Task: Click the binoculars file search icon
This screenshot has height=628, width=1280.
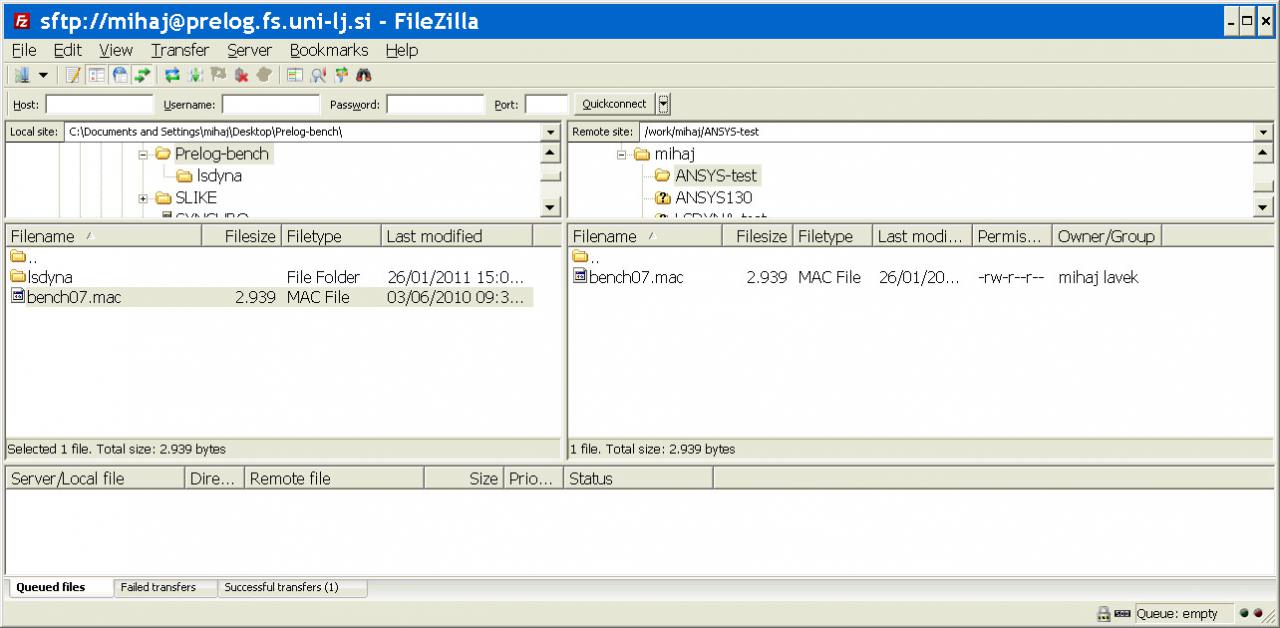Action: tap(364, 75)
